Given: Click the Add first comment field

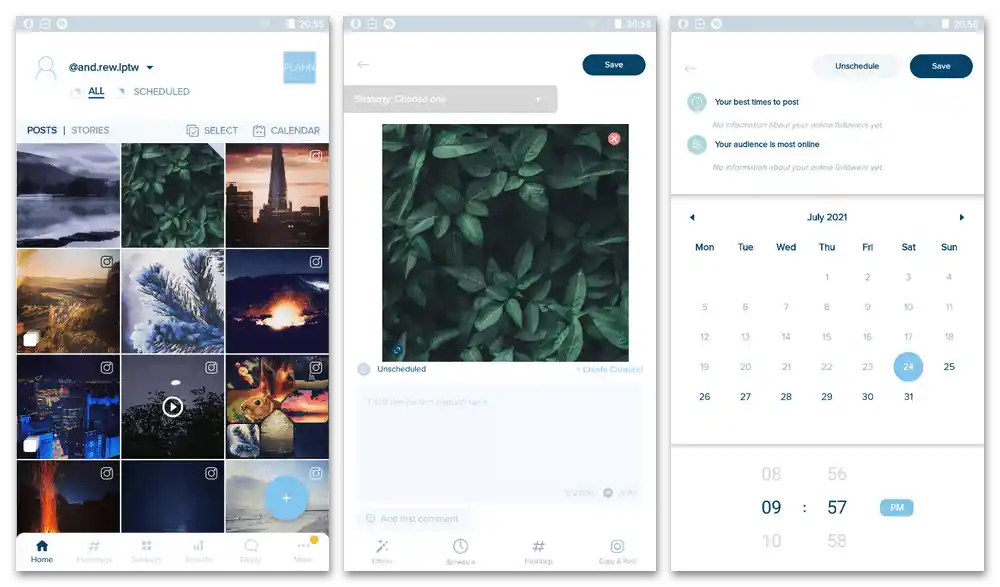Looking at the screenshot, I should coord(413,519).
